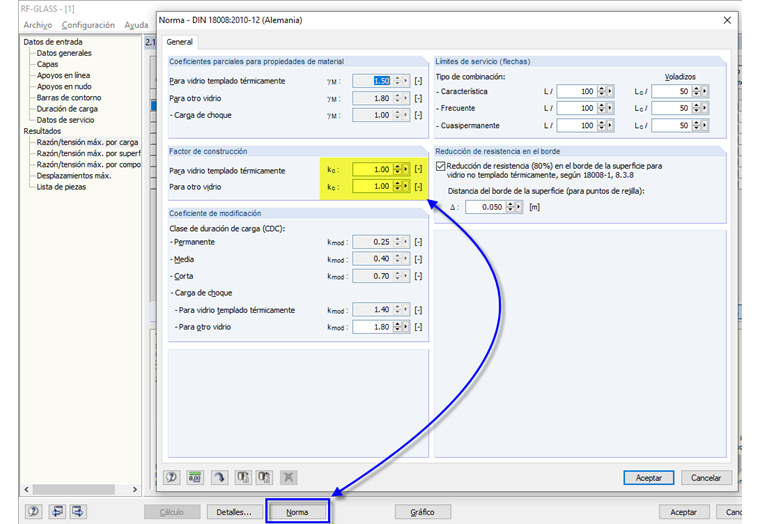
Task: Go to next input table icon
Action: point(78,511)
